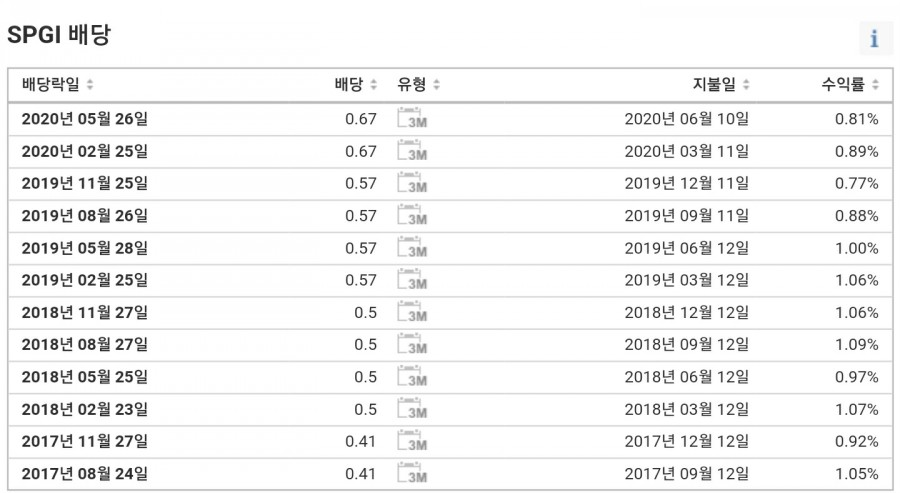The image size is (900, 493).
Task: Select the SPGI 배당 heading
Action: 59,34
